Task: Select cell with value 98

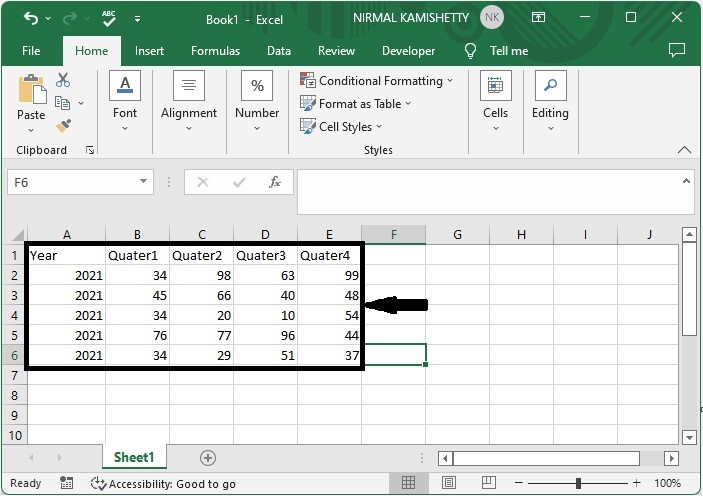Action: pyautogui.click(x=202, y=275)
